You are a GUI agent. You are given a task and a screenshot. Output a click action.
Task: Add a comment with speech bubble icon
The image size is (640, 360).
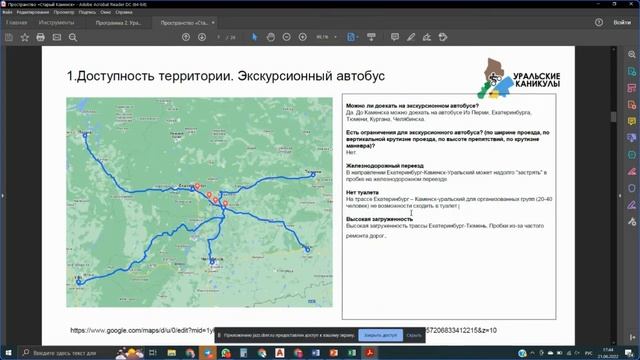pos(395,37)
